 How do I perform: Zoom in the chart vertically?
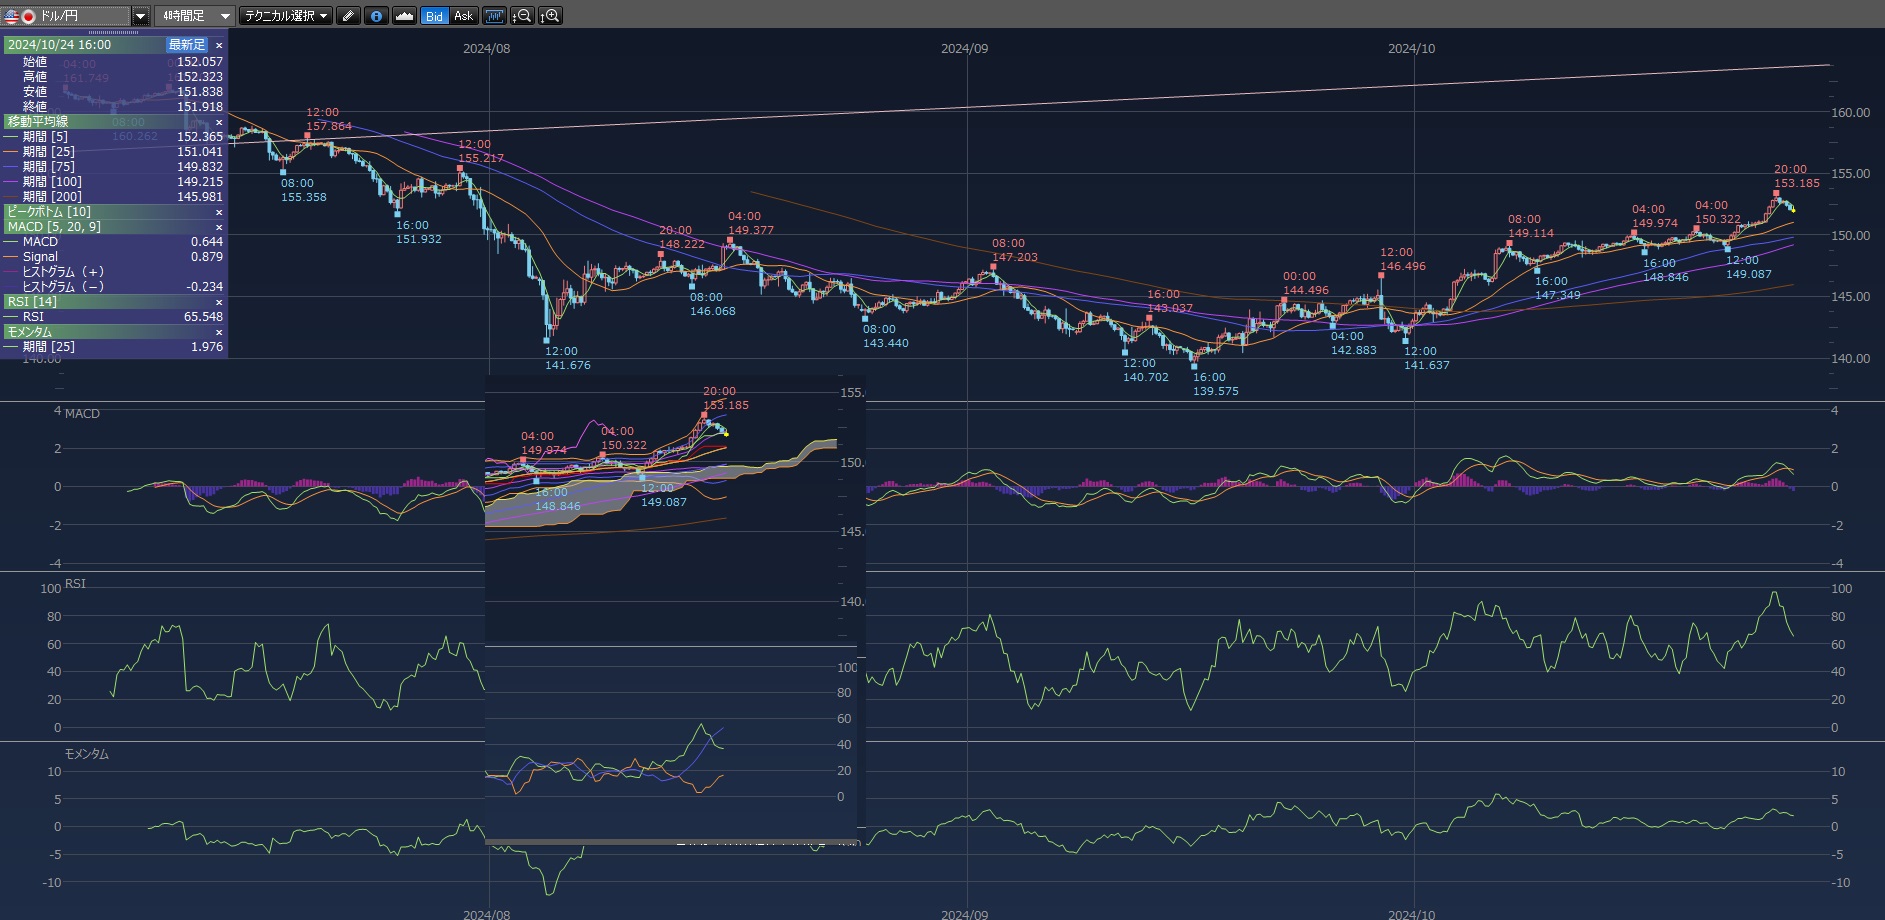click(x=550, y=16)
